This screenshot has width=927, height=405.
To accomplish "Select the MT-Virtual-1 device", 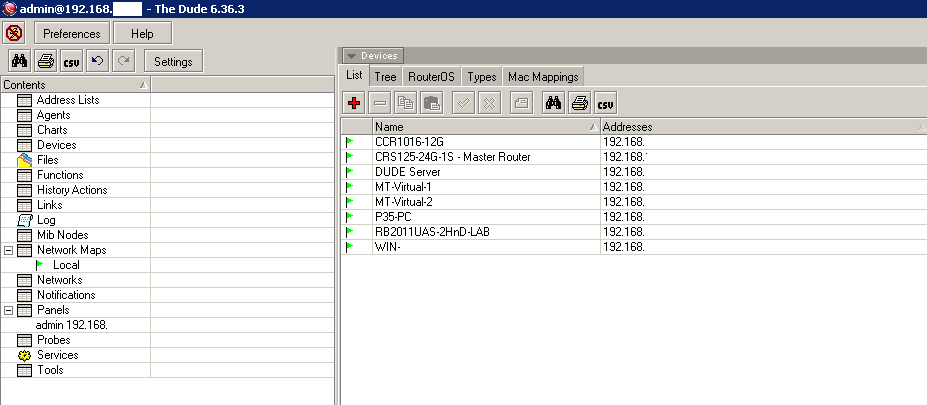I will [634, 187].
